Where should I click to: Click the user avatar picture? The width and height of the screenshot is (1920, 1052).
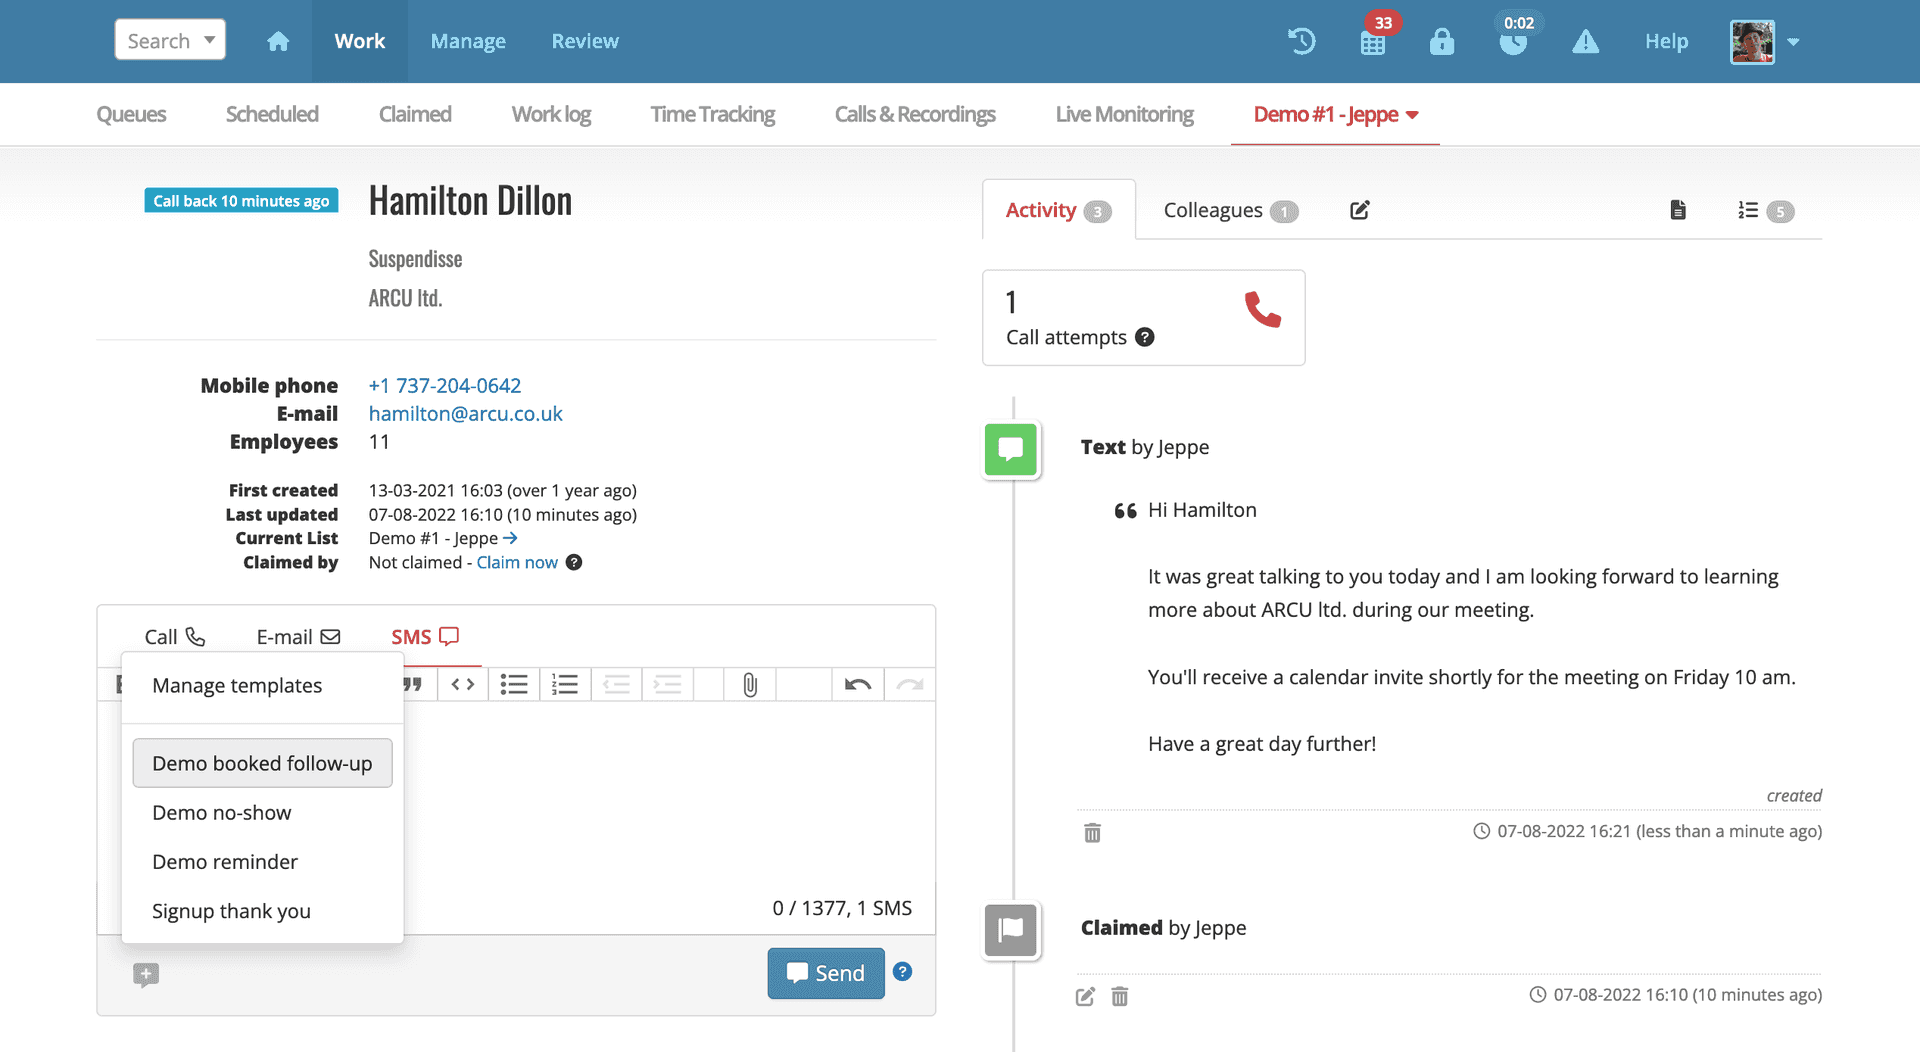click(x=1752, y=41)
